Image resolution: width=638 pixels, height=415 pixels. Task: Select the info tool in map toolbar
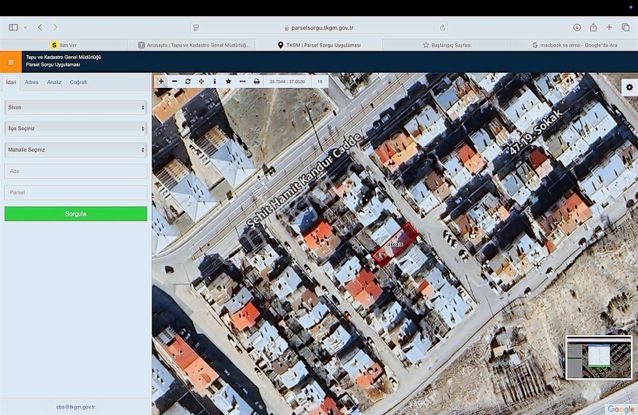(214, 80)
